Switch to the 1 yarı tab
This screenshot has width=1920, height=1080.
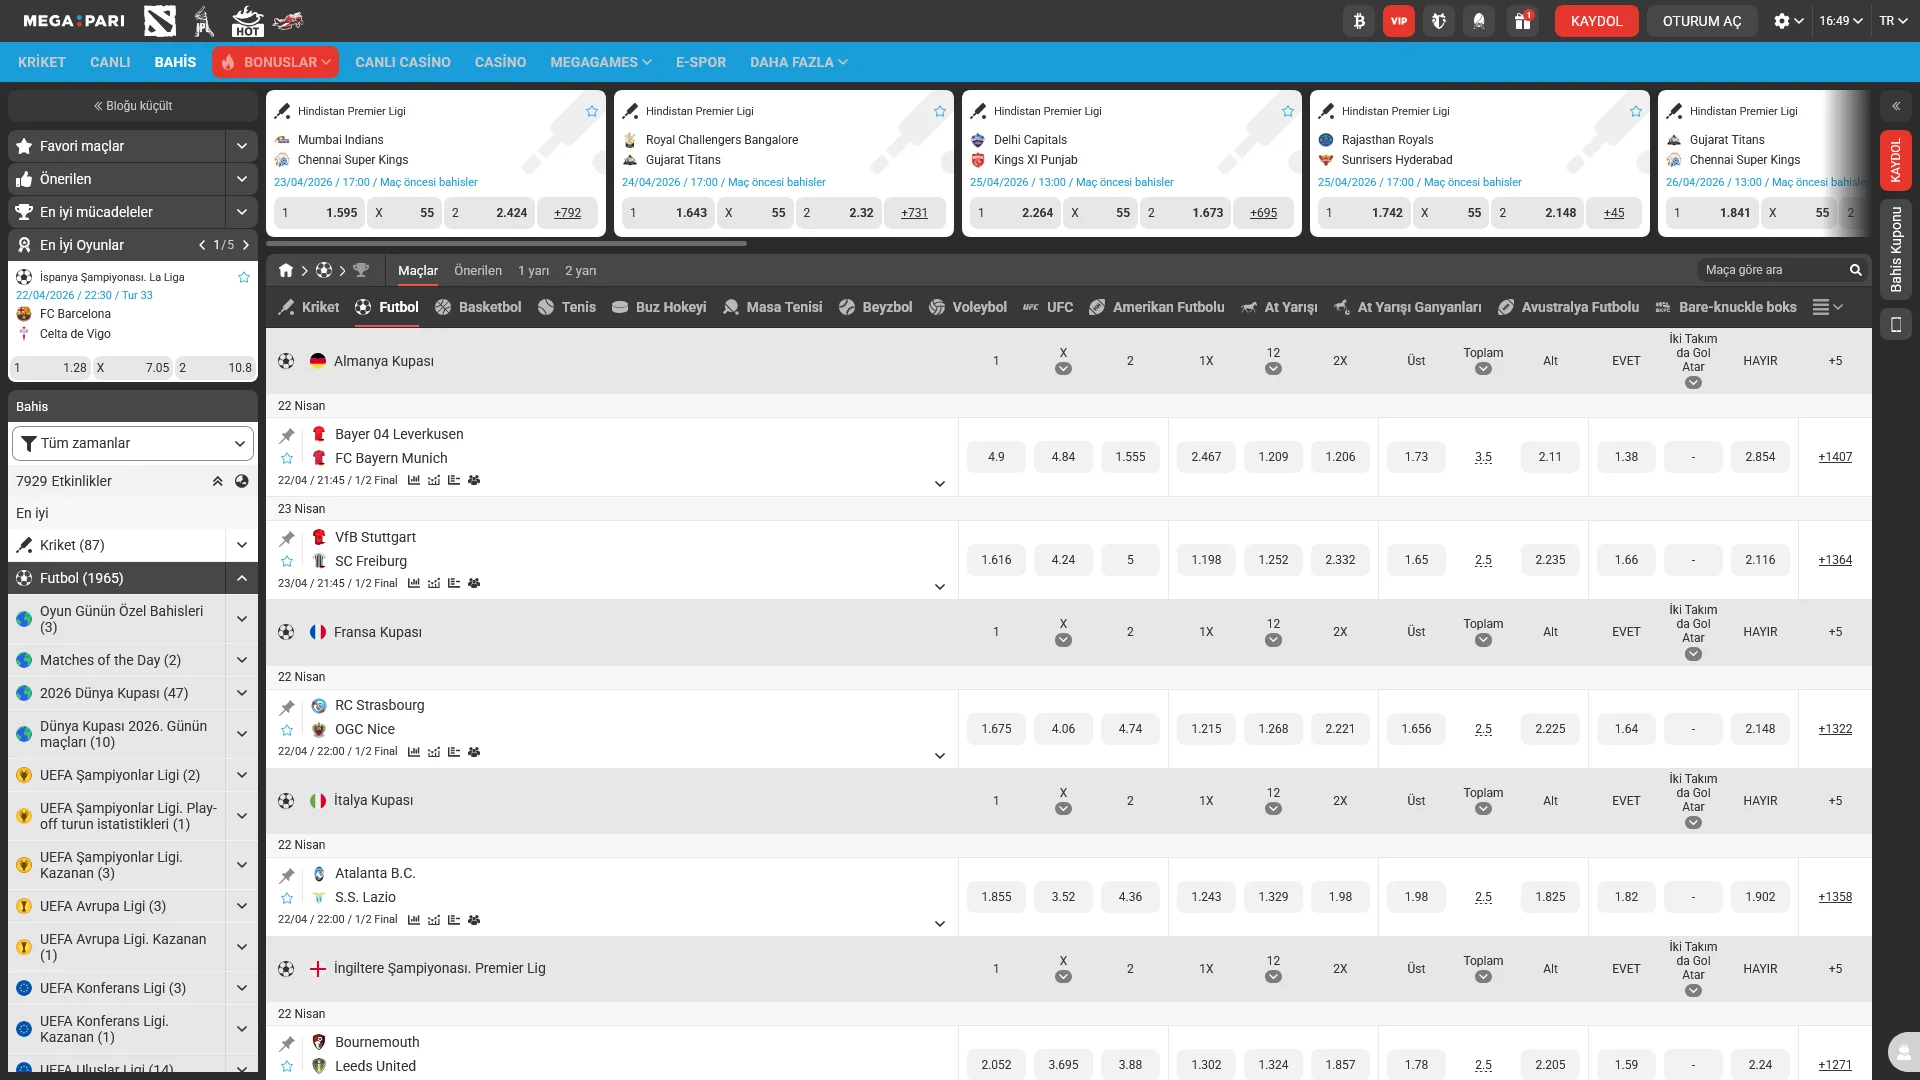(534, 270)
